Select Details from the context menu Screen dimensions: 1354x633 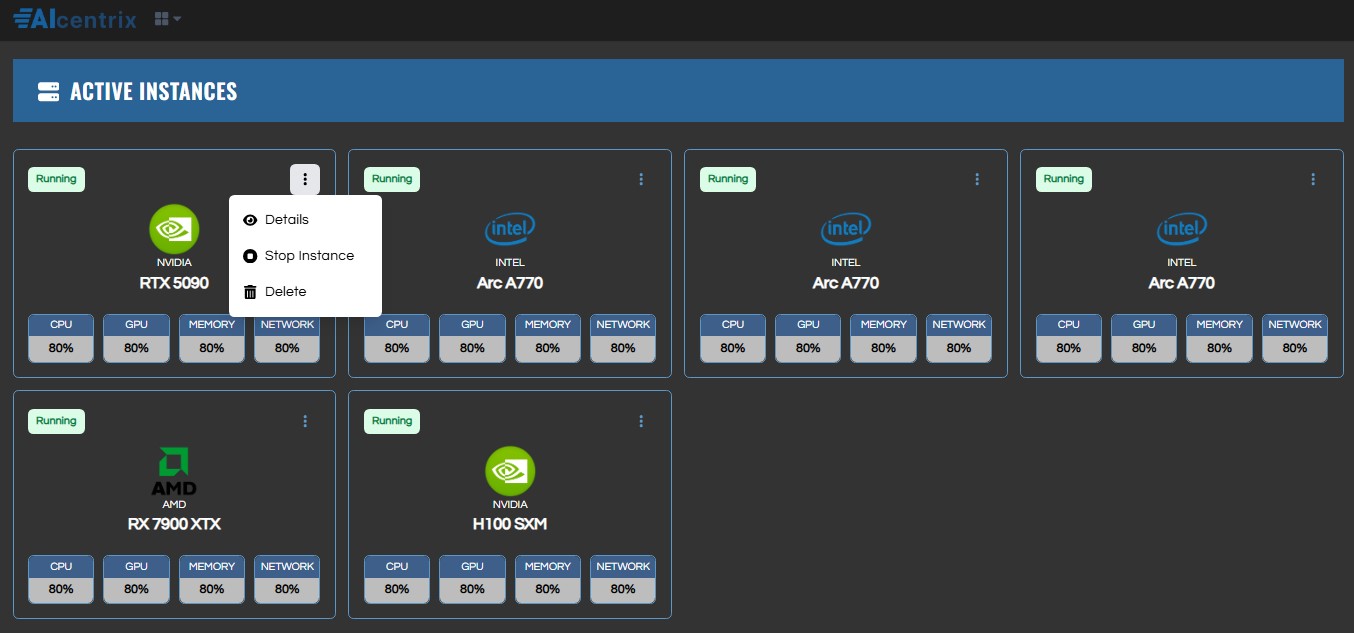[286, 220]
